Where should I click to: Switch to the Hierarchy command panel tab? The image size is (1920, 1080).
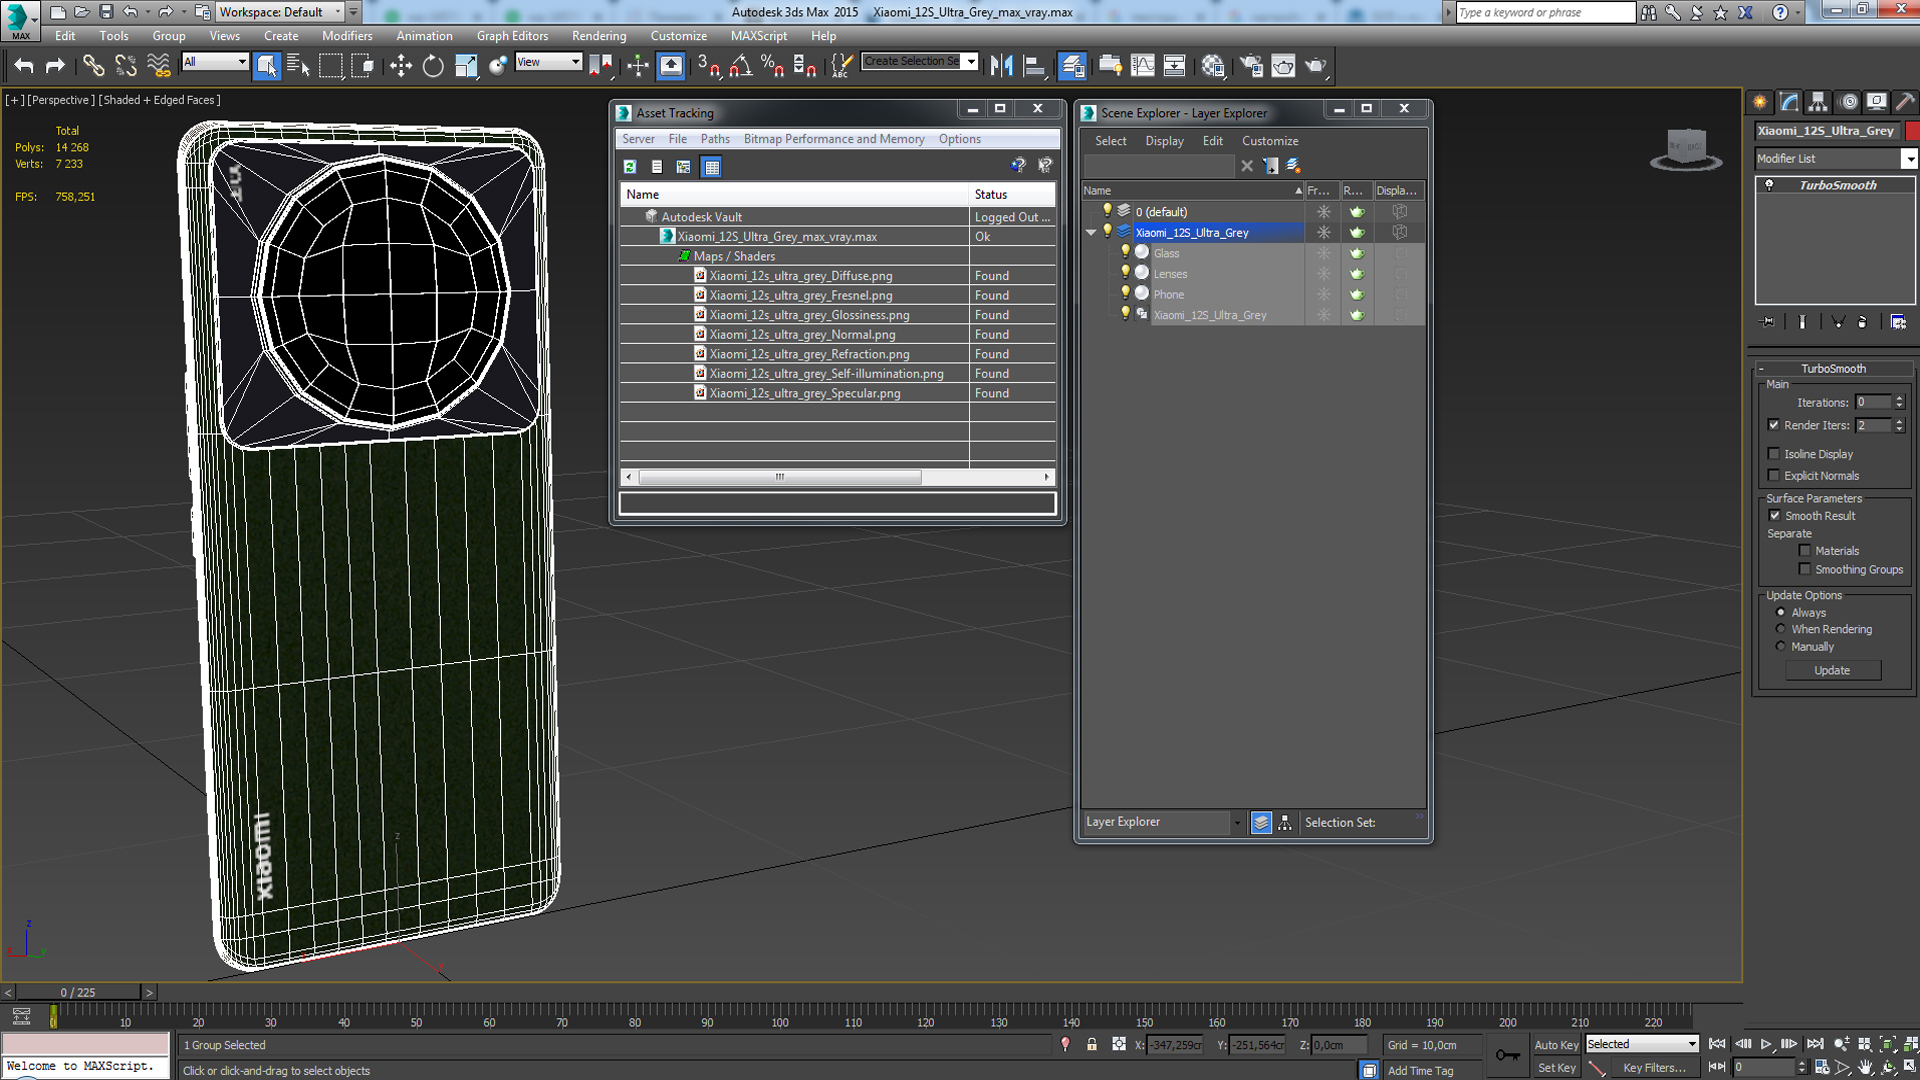1818,102
